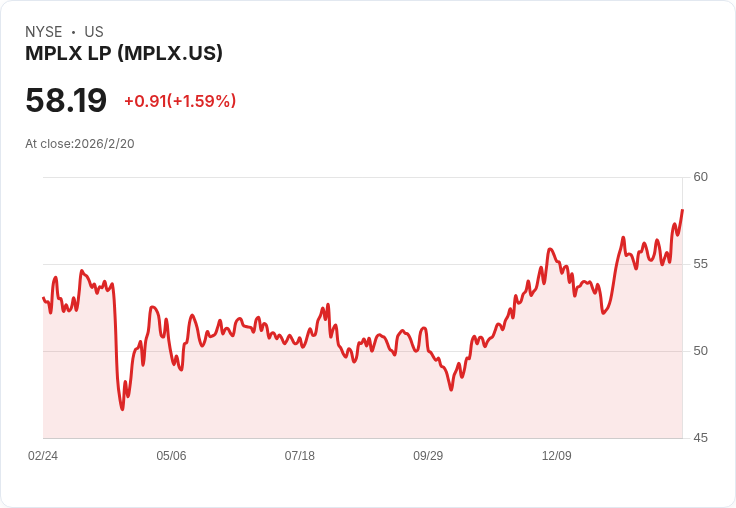
Task: Click the latest price point at chart end
Action: [682, 210]
